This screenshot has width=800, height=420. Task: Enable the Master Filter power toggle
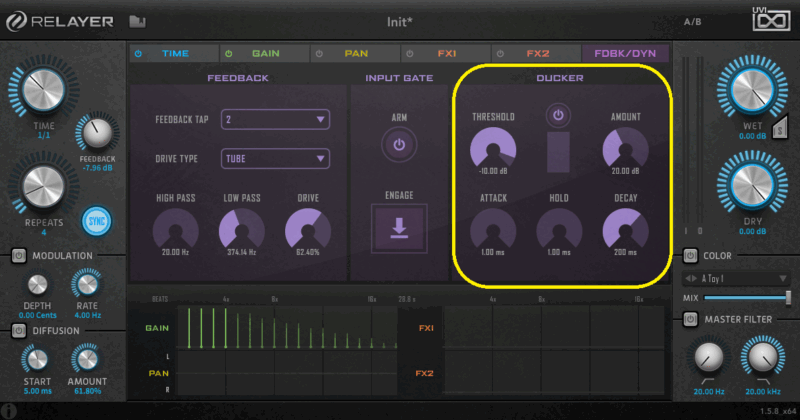click(690, 319)
